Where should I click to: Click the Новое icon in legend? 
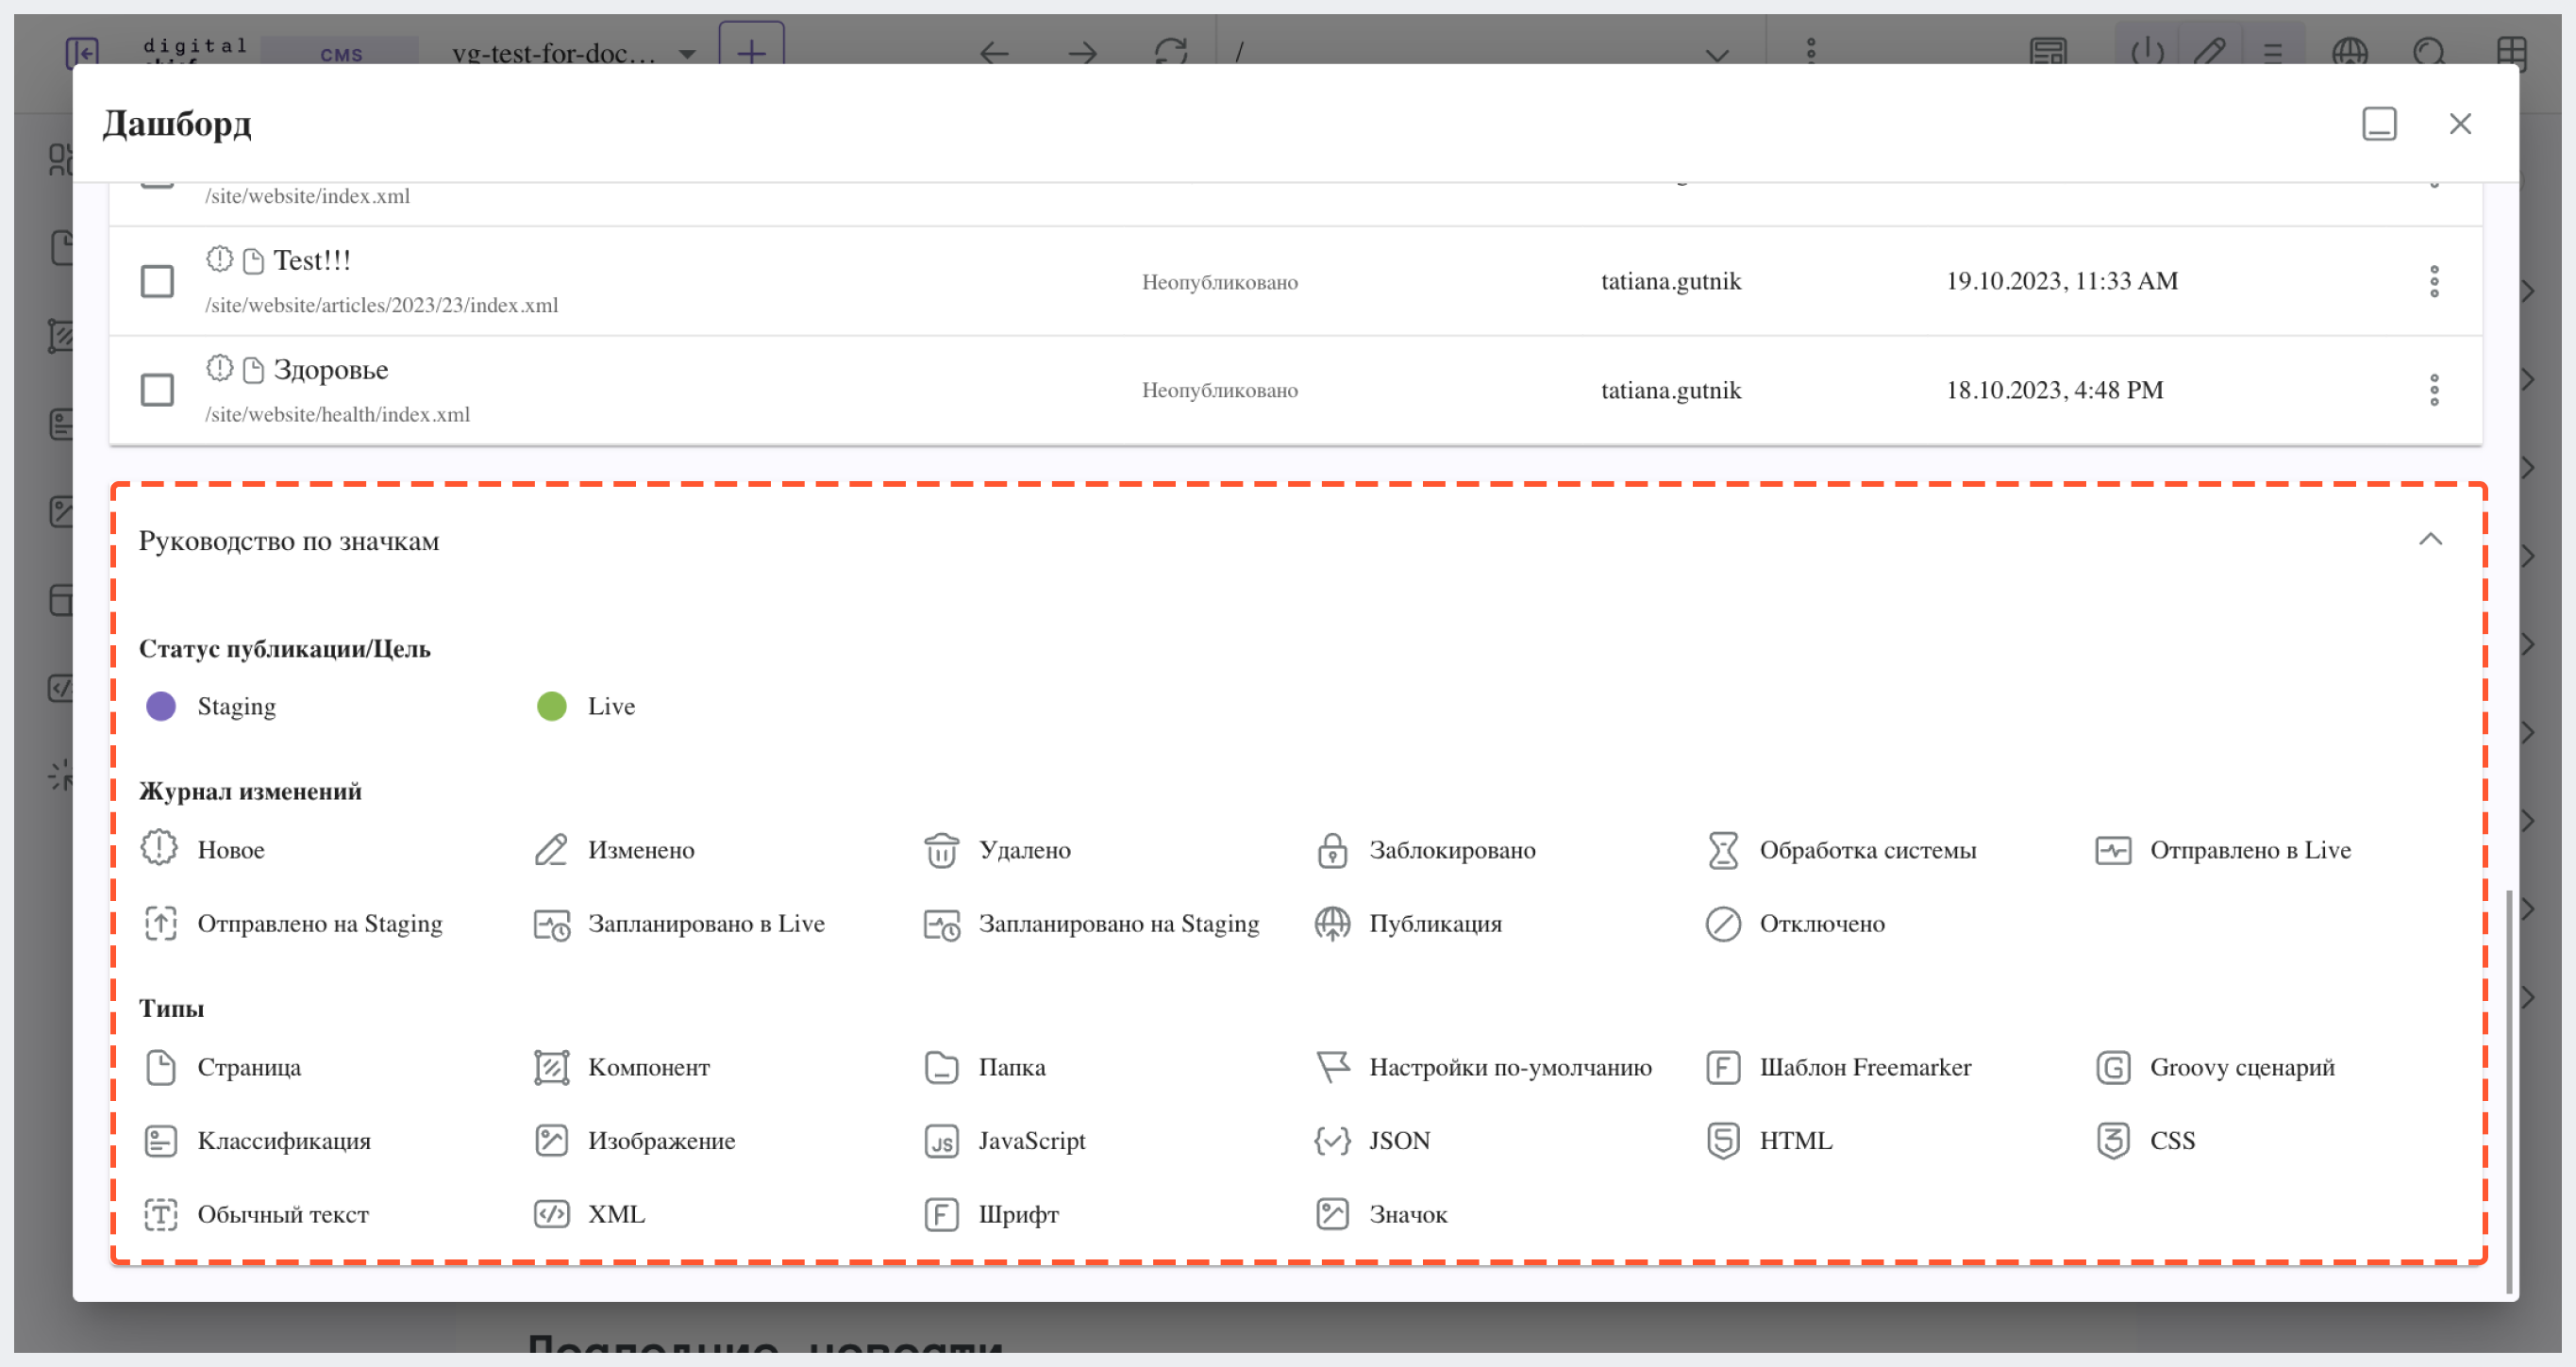click(160, 849)
